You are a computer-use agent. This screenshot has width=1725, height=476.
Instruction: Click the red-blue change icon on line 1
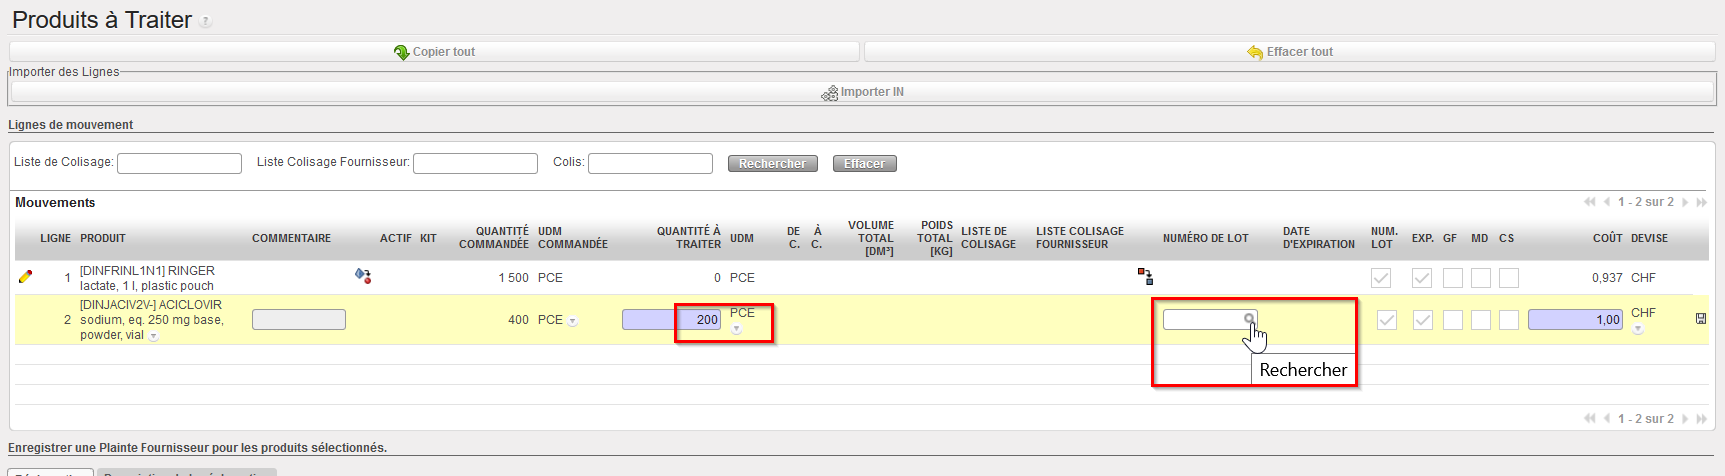(x=363, y=275)
